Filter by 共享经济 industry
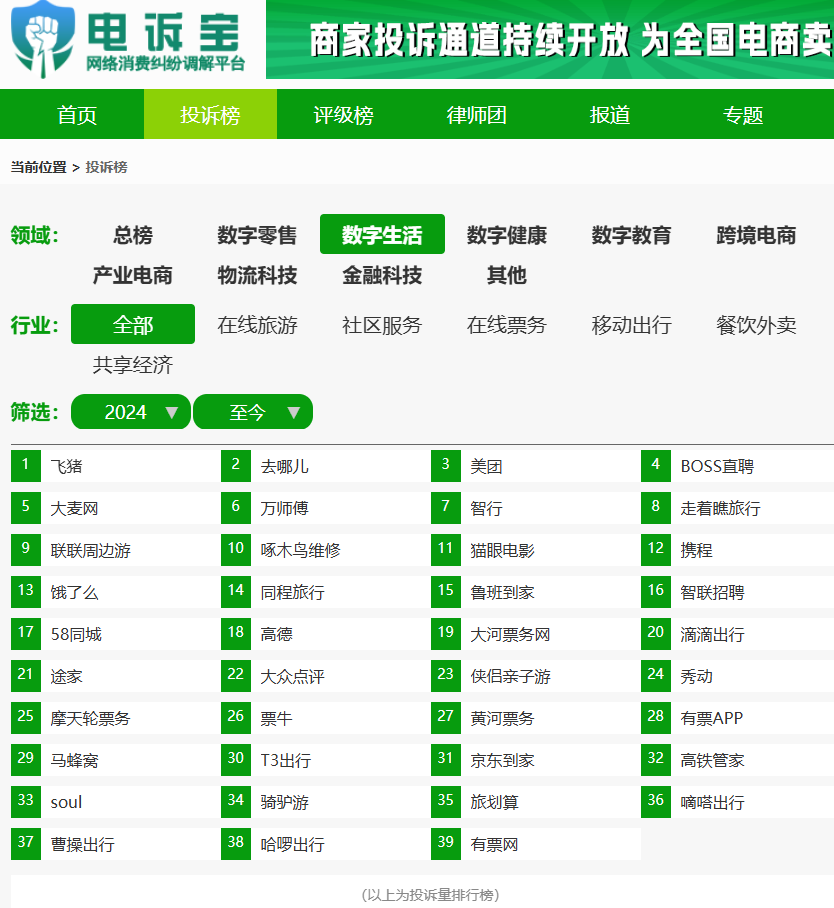The width and height of the screenshot is (834, 908). (133, 365)
